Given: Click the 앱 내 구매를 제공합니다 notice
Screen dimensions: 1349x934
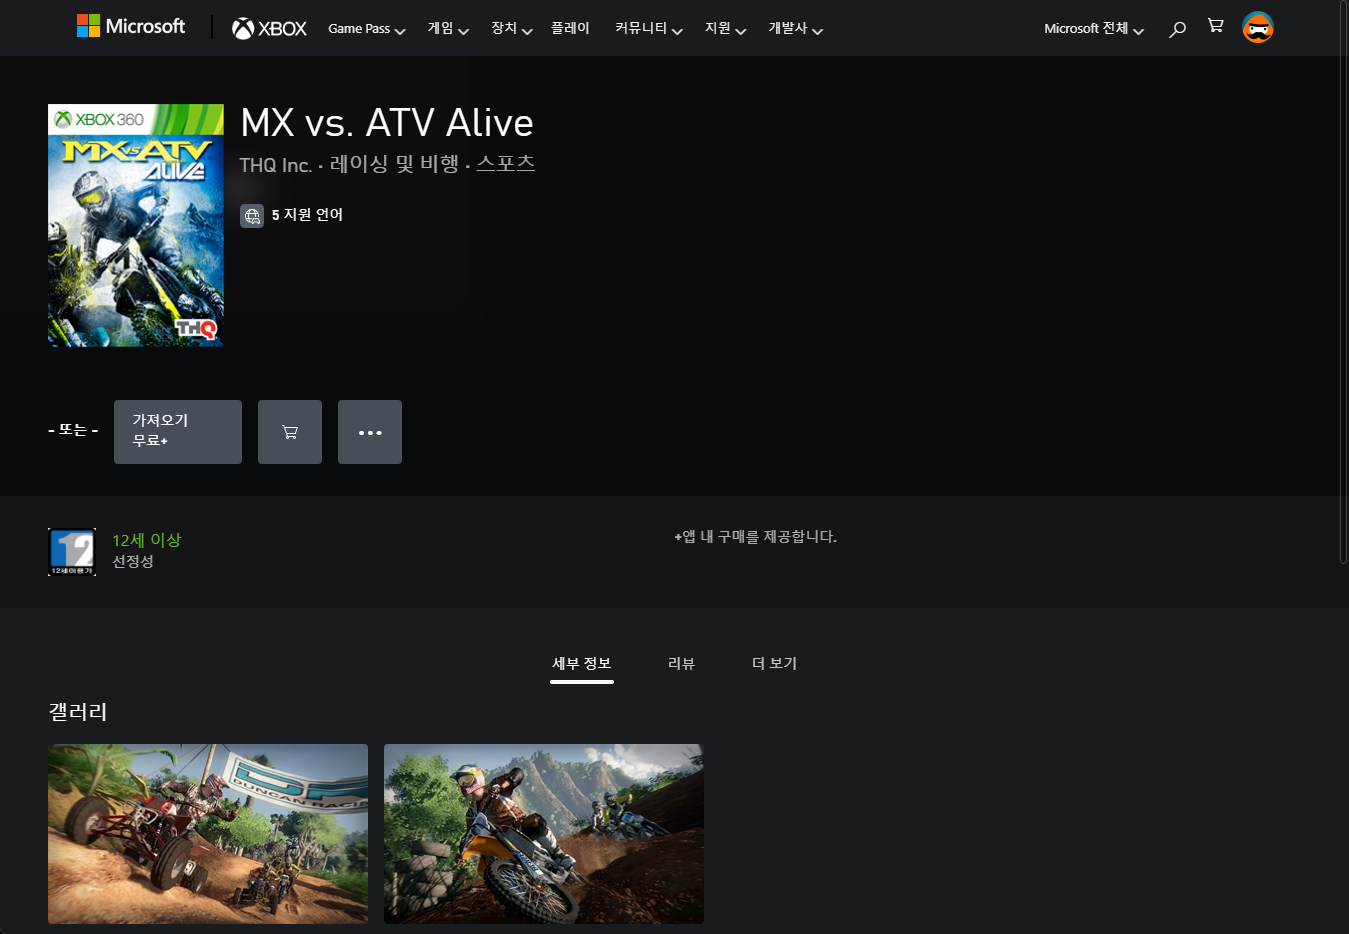Looking at the screenshot, I should coord(755,537).
